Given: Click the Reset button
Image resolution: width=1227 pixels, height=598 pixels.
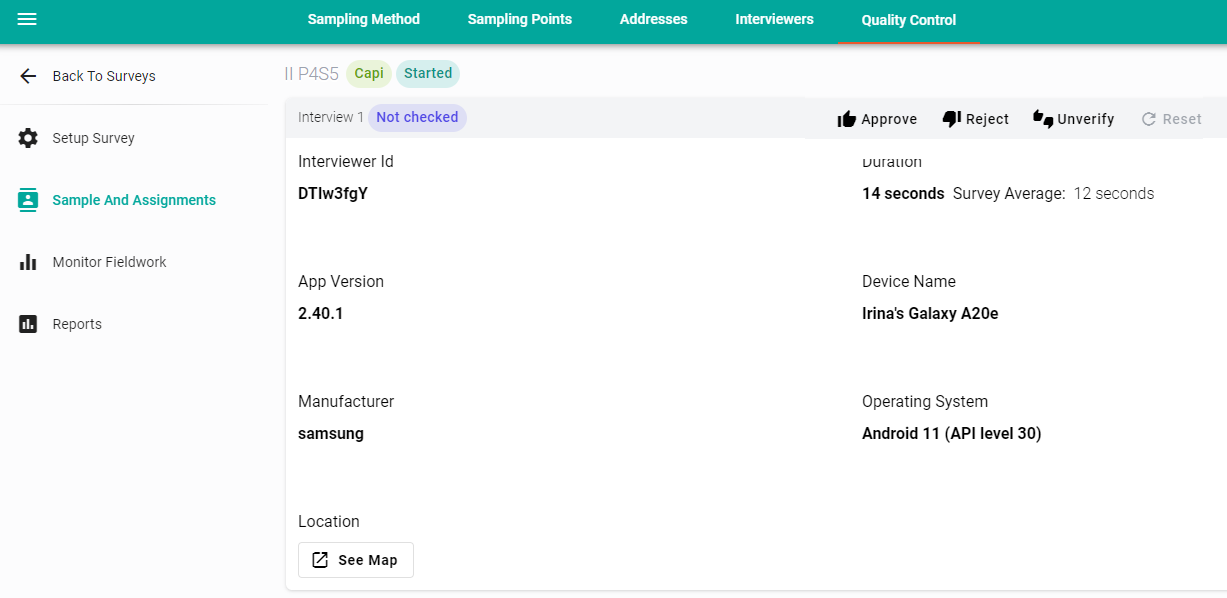Looking at the screenshot, I should tap(1171, 119).
